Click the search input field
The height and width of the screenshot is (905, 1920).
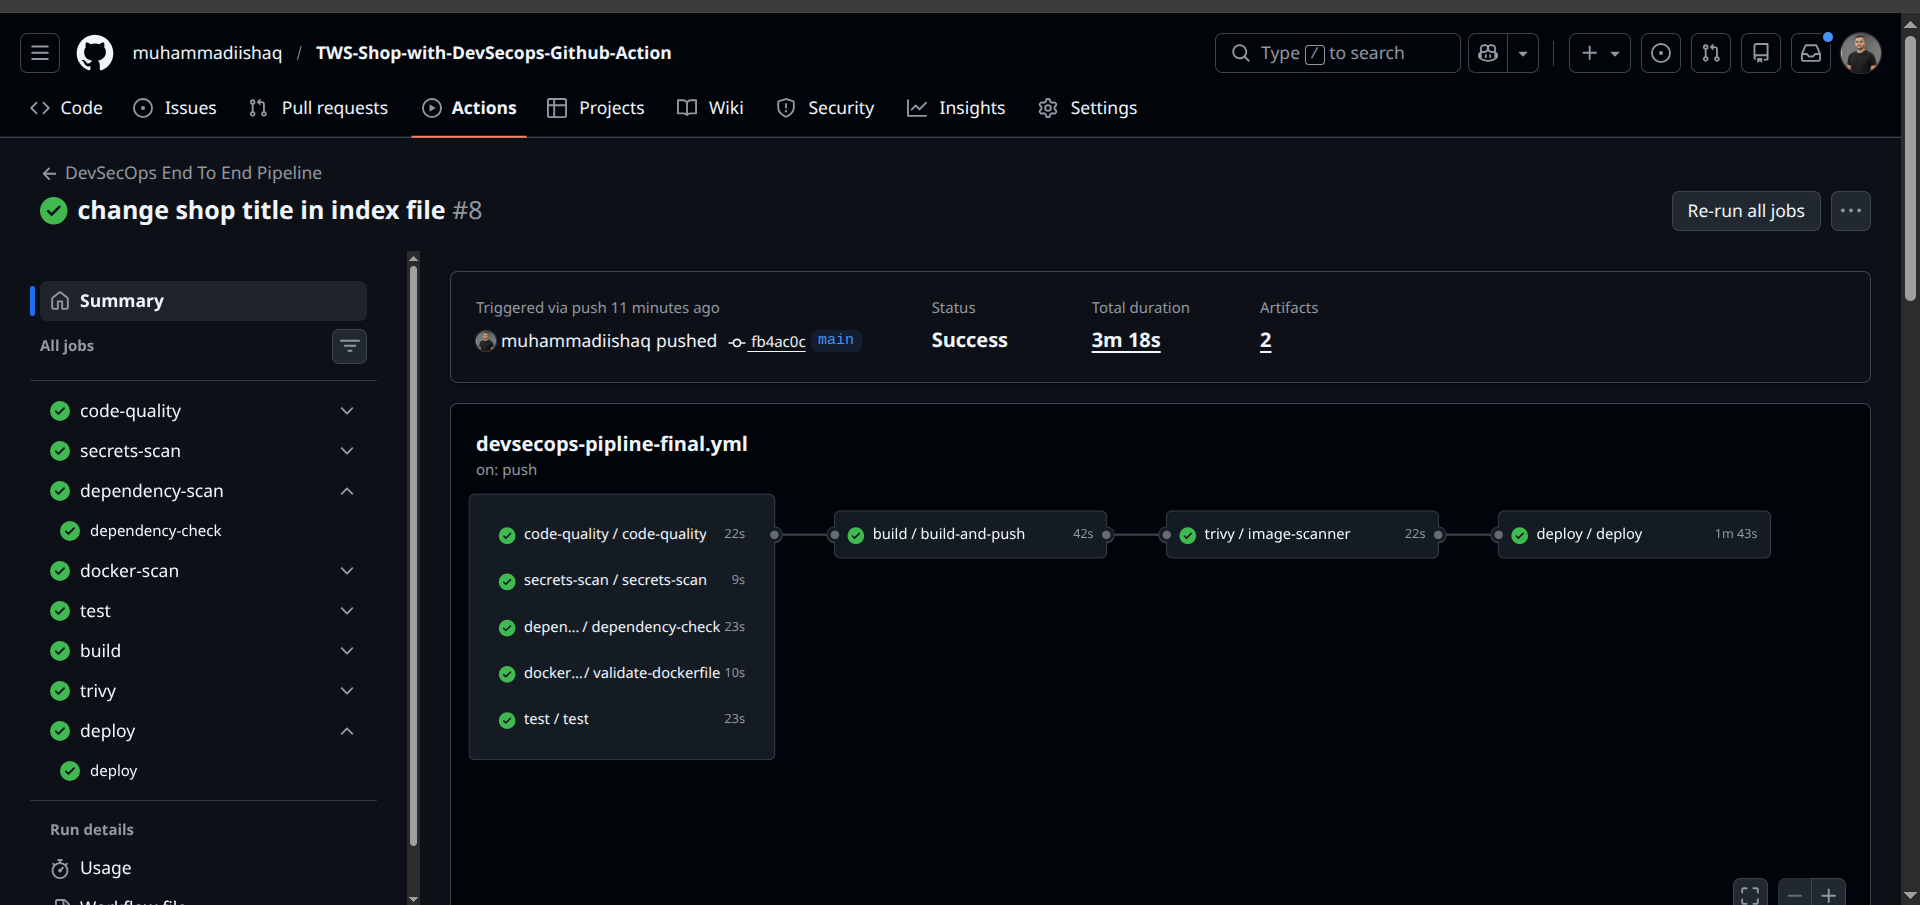coord(1338,53)
